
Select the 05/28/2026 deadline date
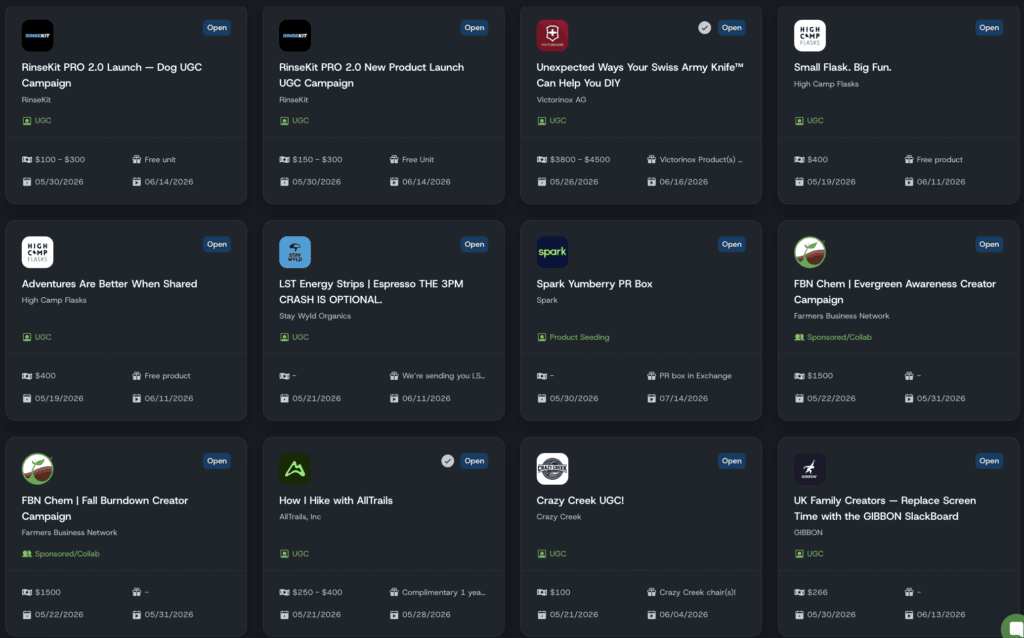tap(426, 614)
